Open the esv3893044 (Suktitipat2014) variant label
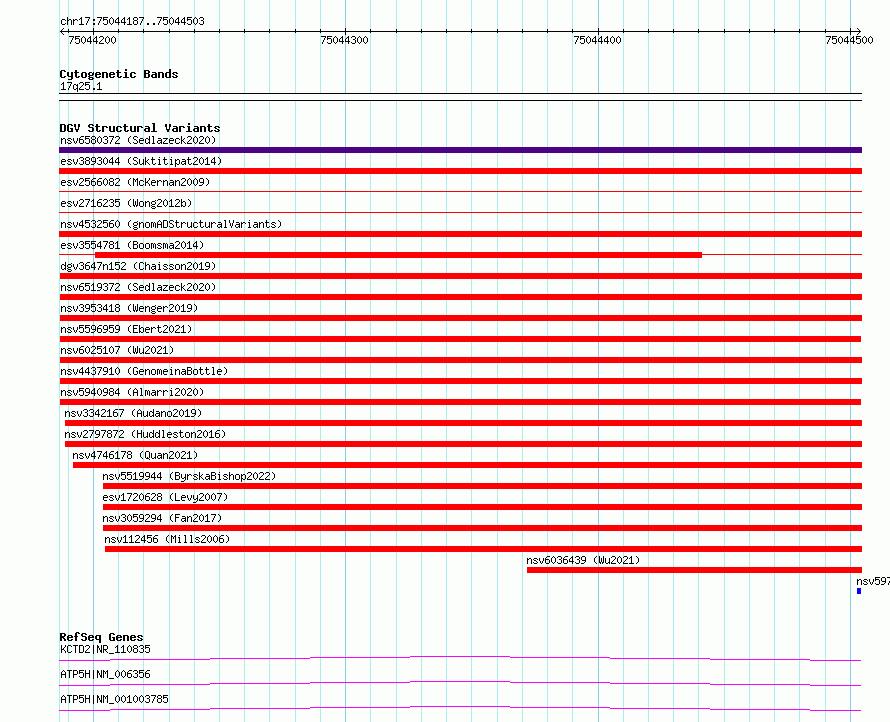 tap(141, 161)
